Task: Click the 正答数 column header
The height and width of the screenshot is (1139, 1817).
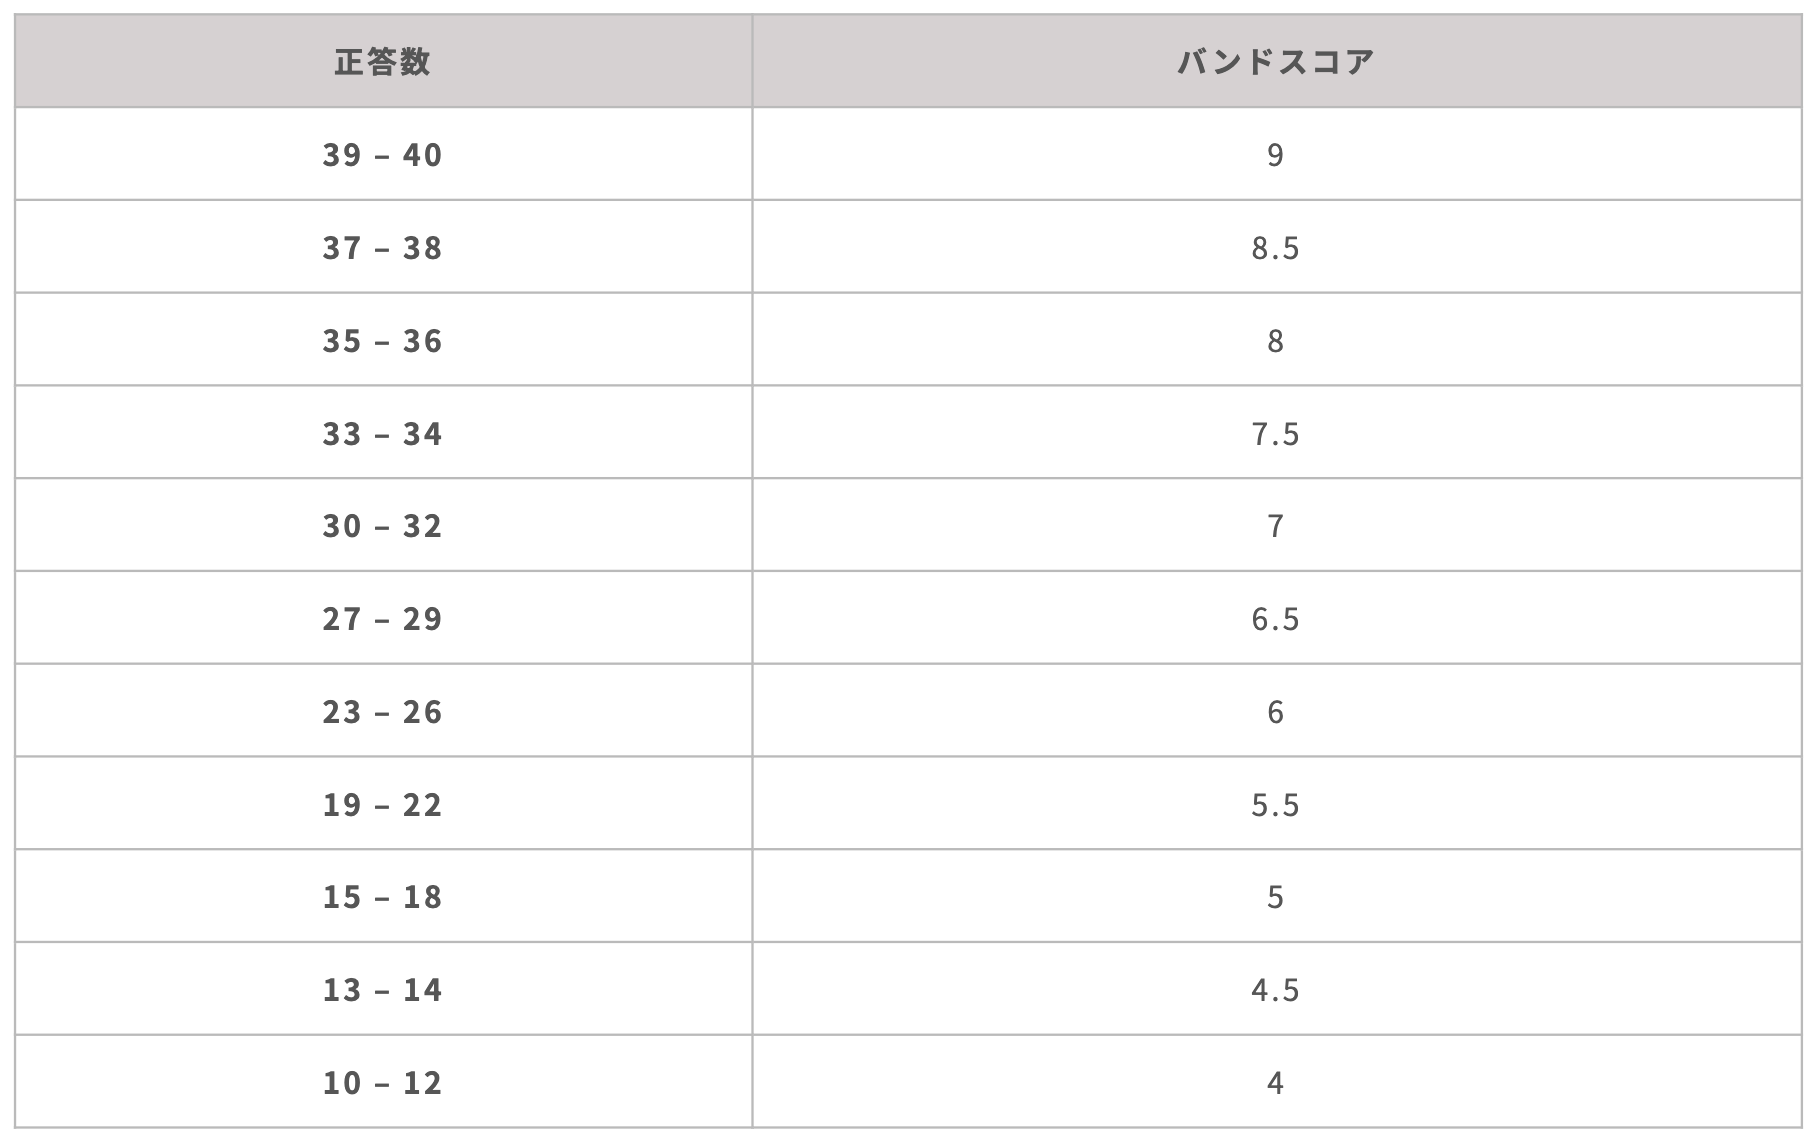Action: click(x=383, y=61)
